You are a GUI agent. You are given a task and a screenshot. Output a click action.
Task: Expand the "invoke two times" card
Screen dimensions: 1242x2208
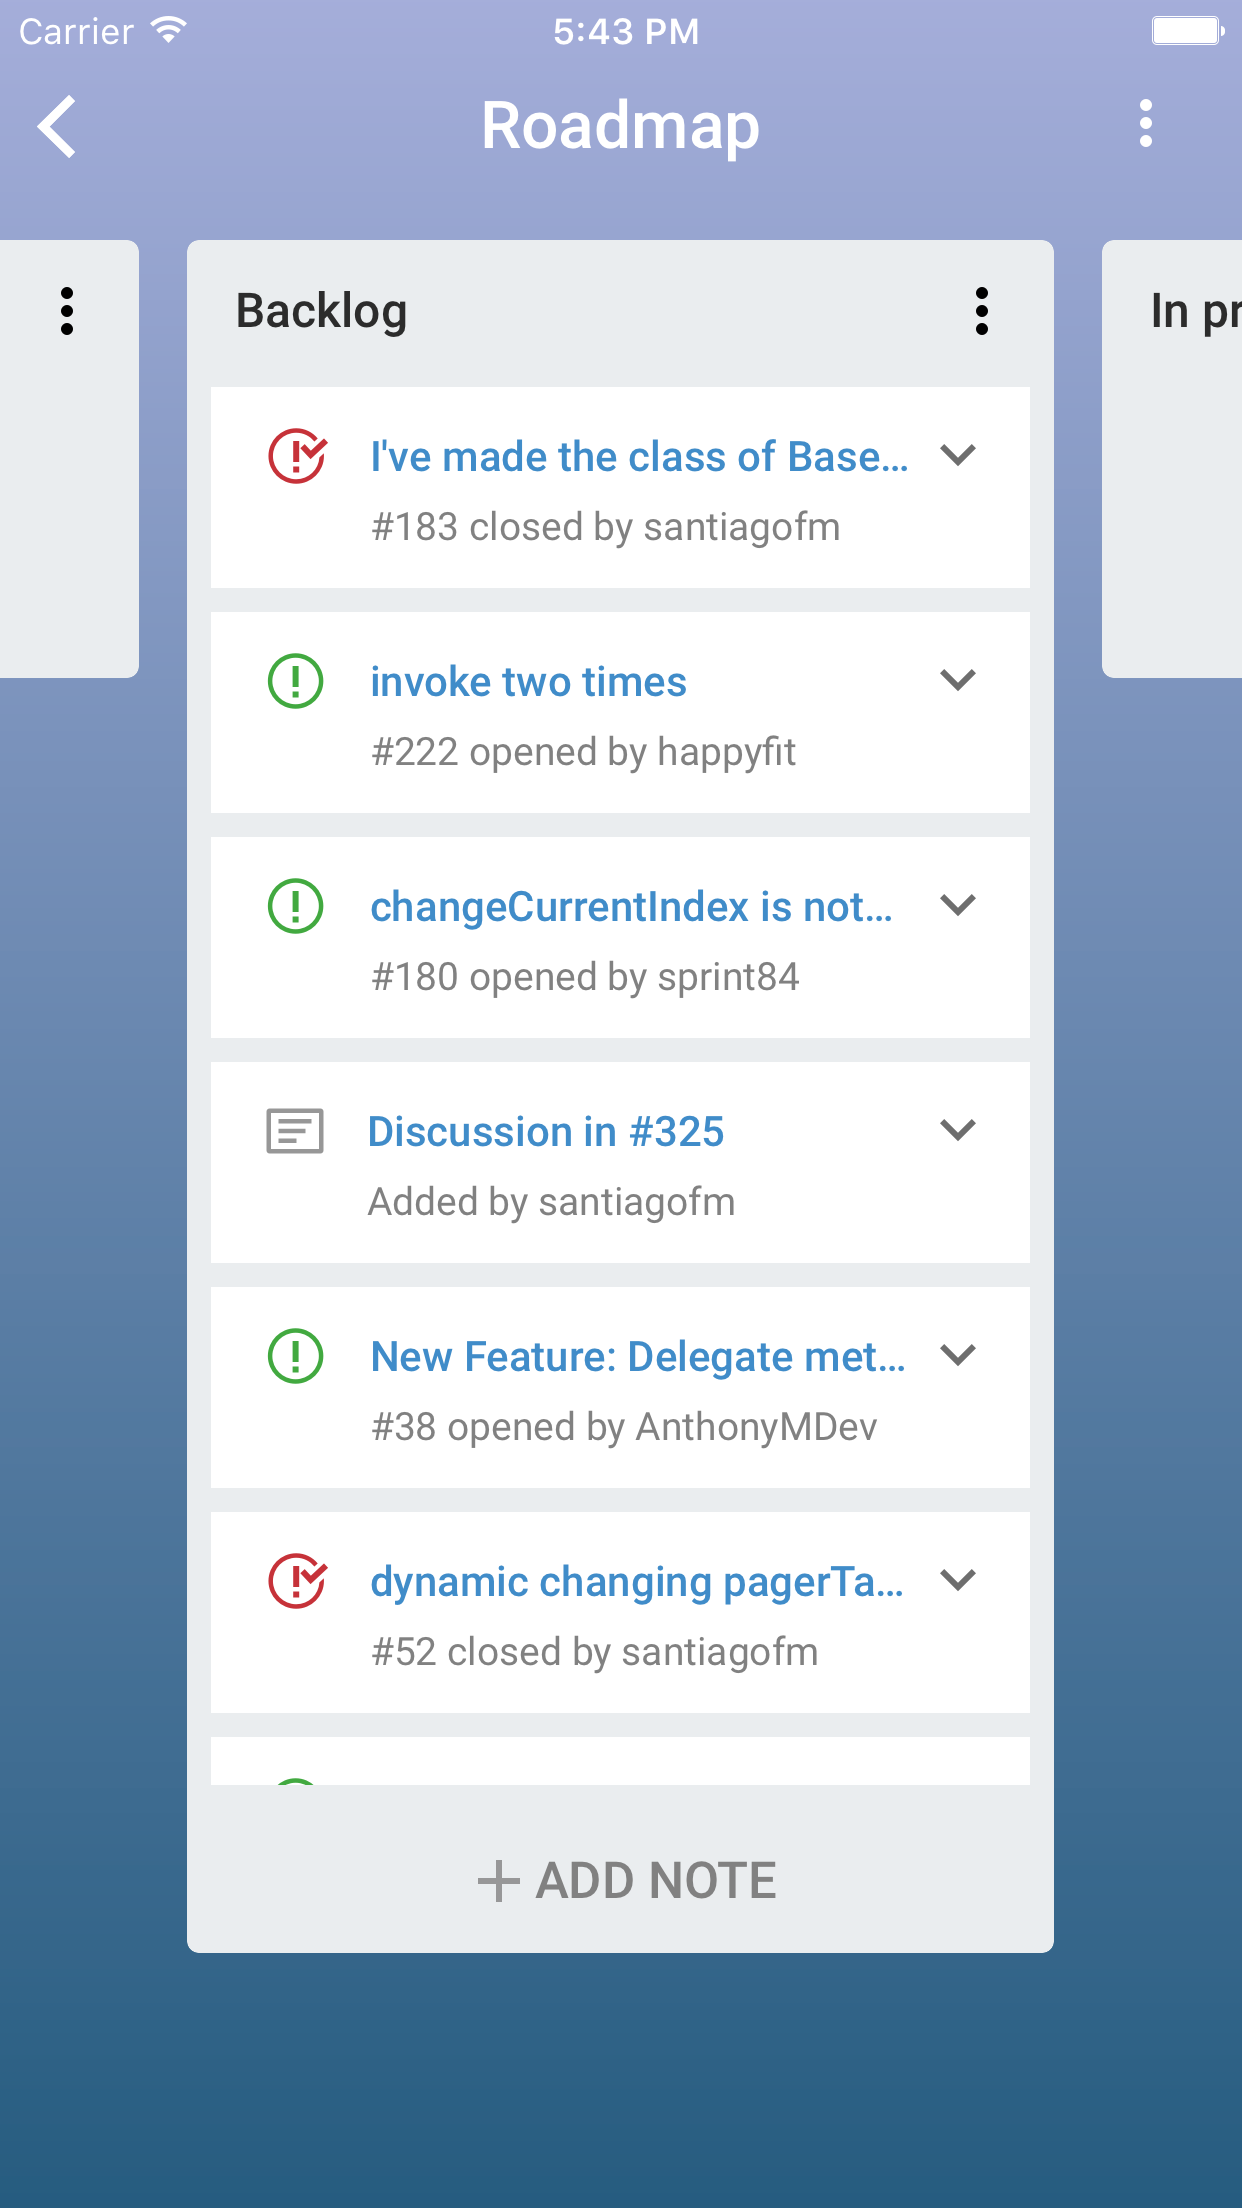click(x=958, y=681)
